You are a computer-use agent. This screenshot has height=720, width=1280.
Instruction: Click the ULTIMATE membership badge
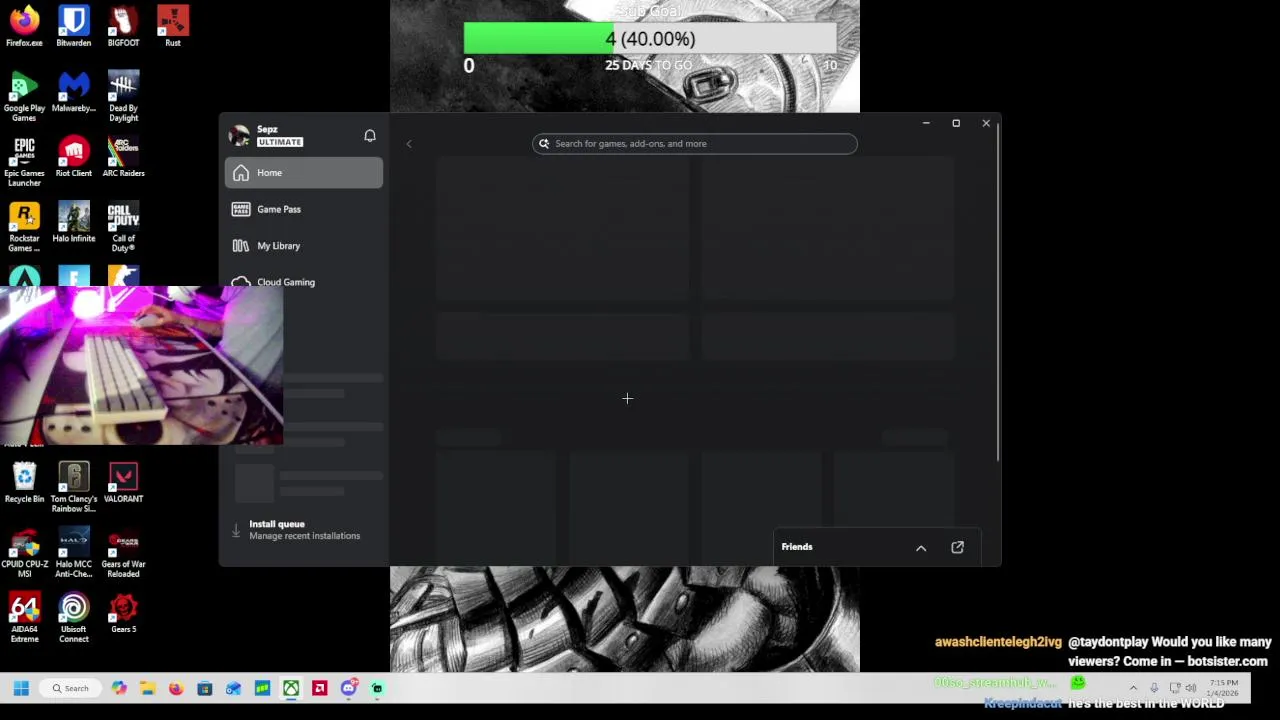coord(280,142)
